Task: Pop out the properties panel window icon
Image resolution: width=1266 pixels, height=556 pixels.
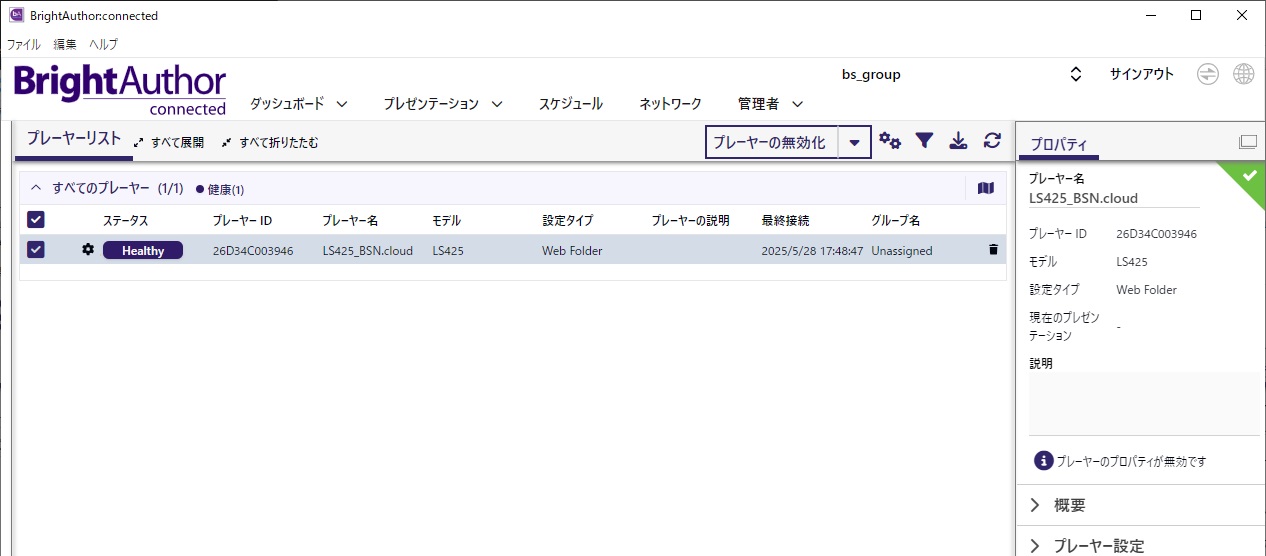Action: point(1247,142)
